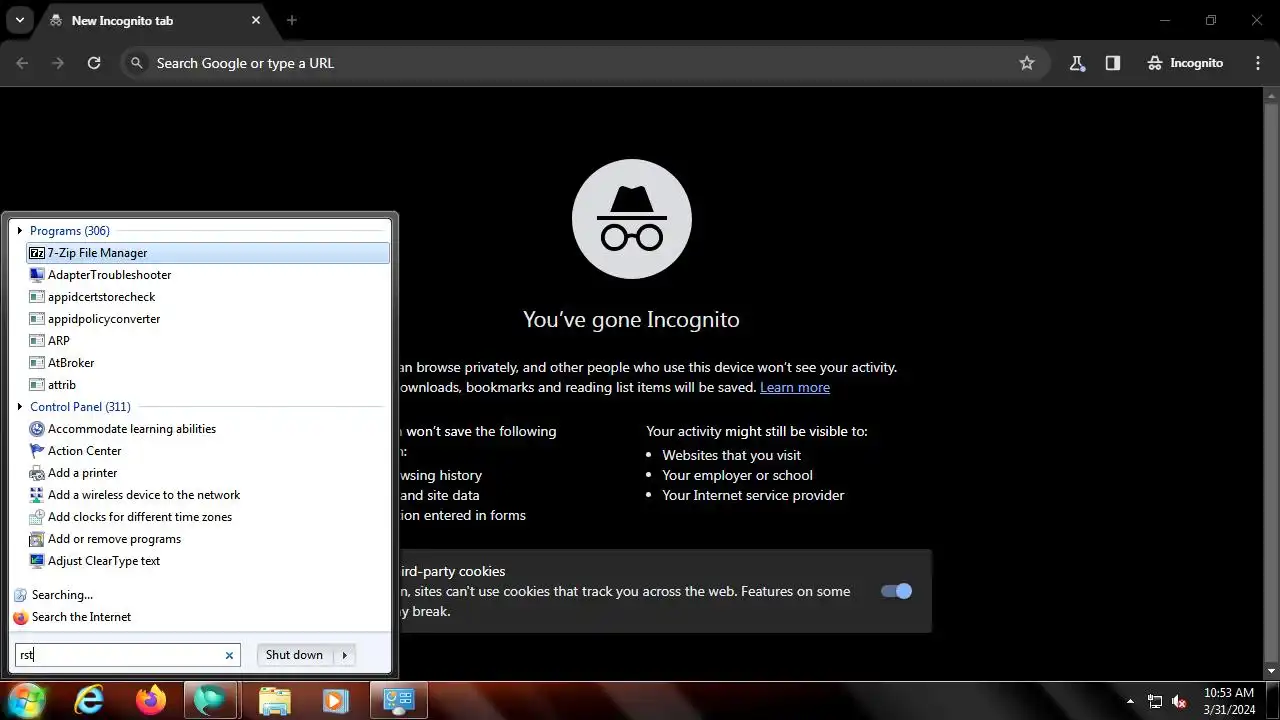
Task: Click the 7-Zip icon in results
Action: coord(37,253)
